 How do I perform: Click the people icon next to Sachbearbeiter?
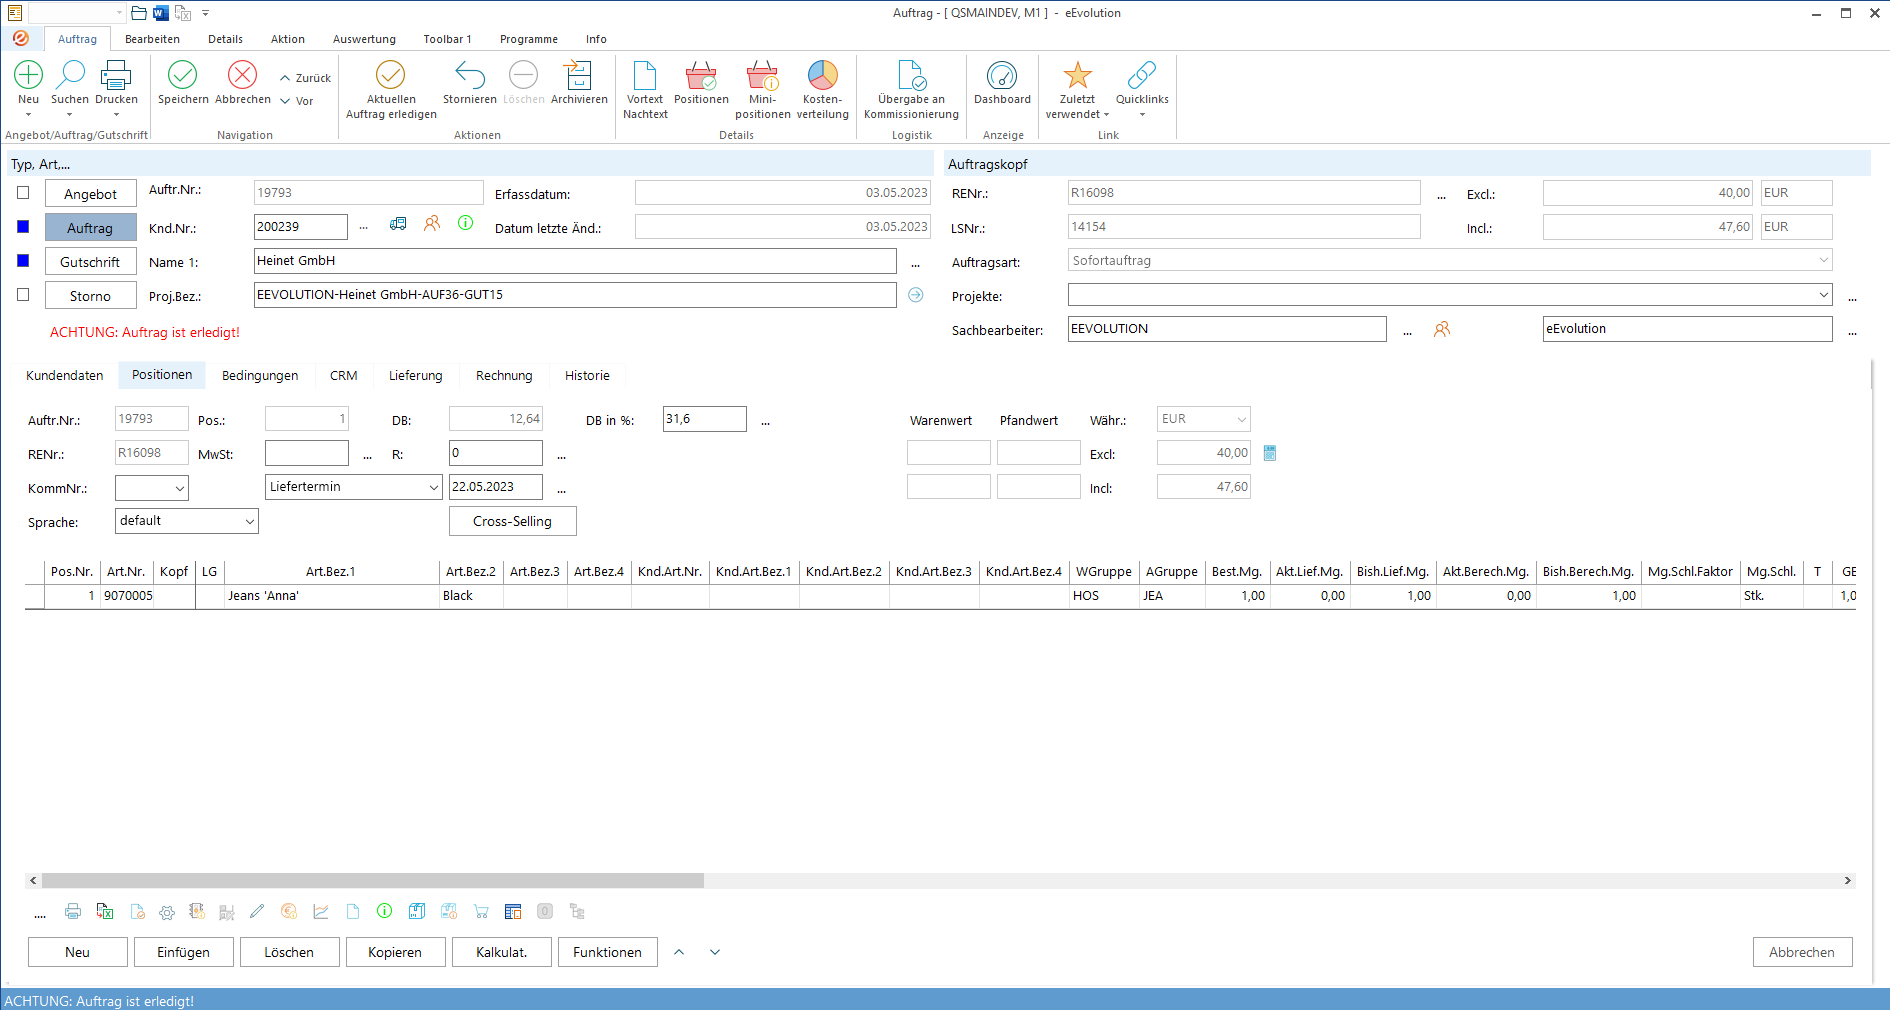coord(1442,329)
